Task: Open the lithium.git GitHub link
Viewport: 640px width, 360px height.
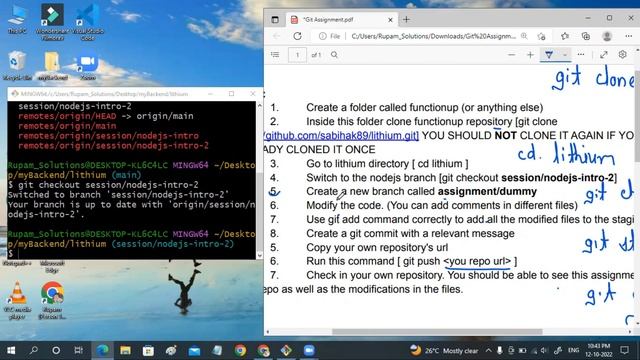Action: coord(341,136)
